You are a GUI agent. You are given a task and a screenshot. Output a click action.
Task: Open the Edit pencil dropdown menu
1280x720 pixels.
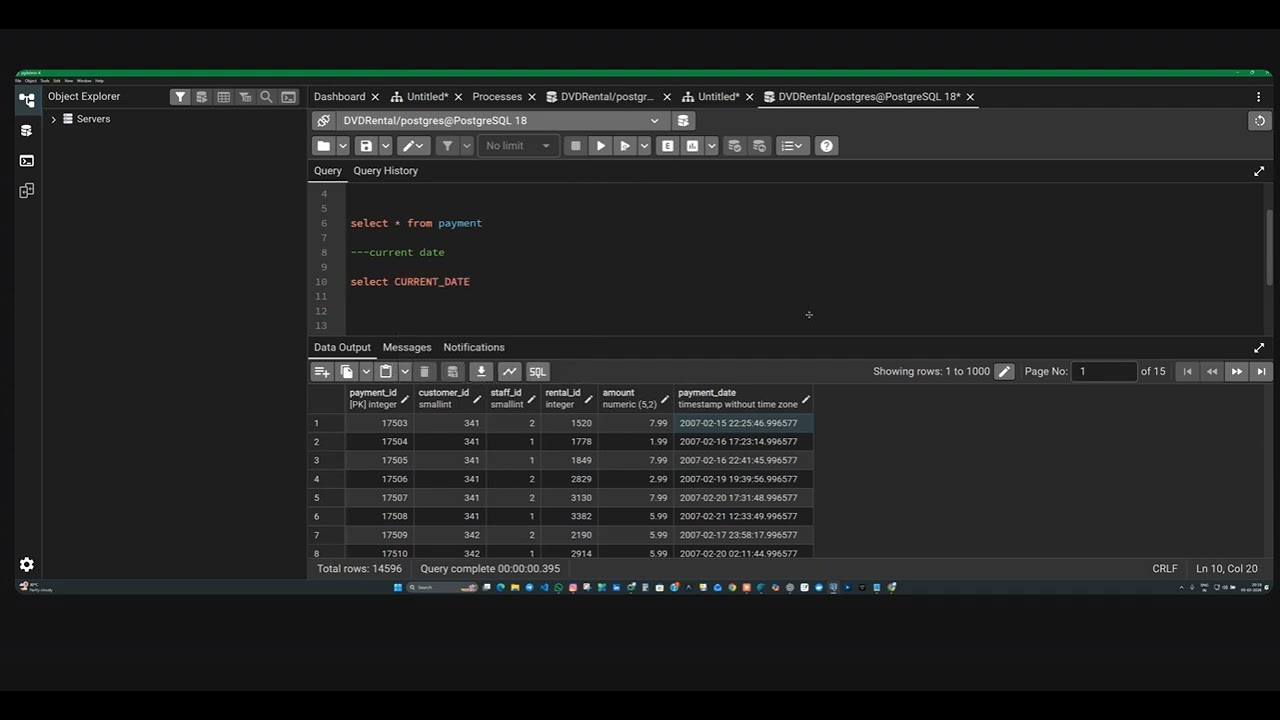point(413,146)
